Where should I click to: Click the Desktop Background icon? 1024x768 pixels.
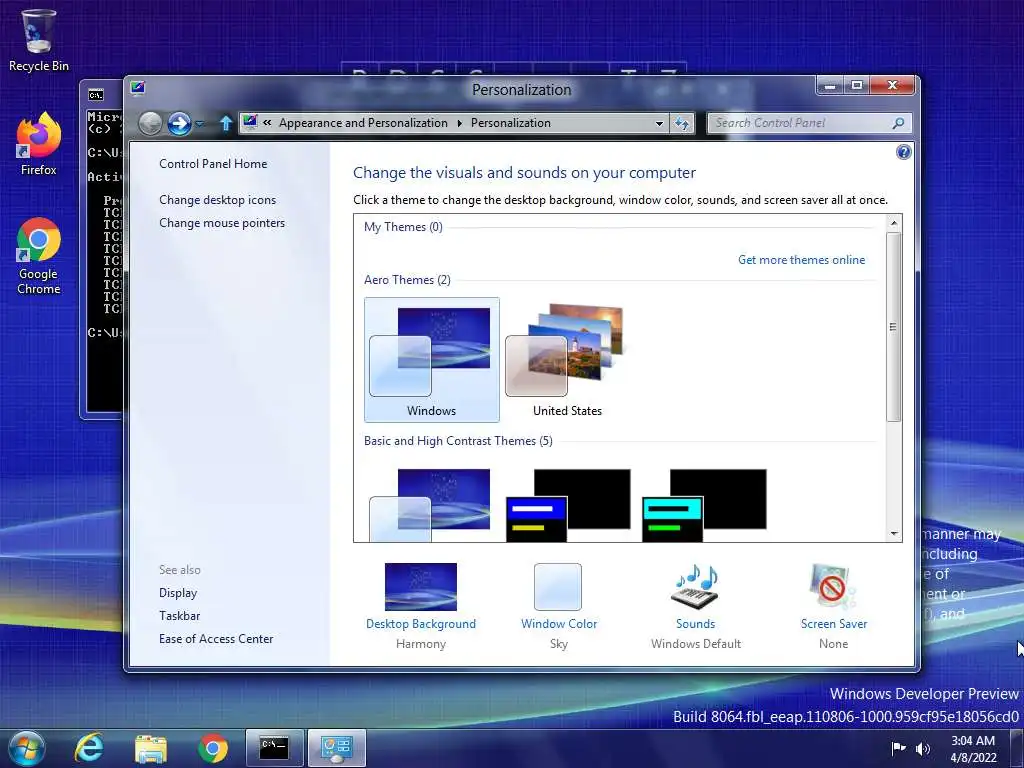tap(421, 586)
